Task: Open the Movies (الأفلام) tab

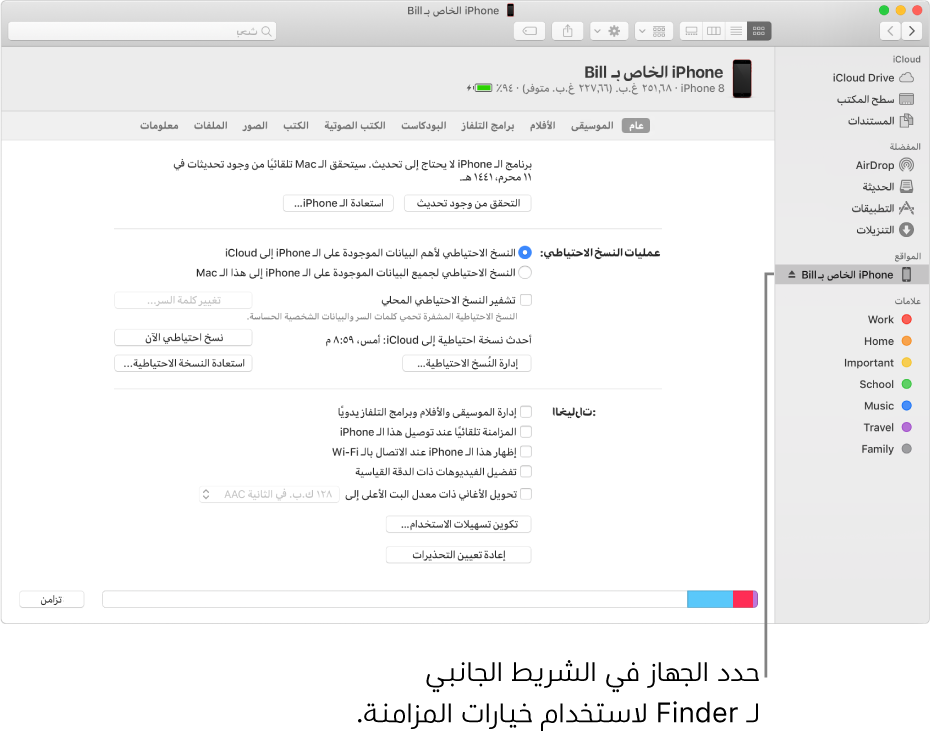Action: click(543, 125)
